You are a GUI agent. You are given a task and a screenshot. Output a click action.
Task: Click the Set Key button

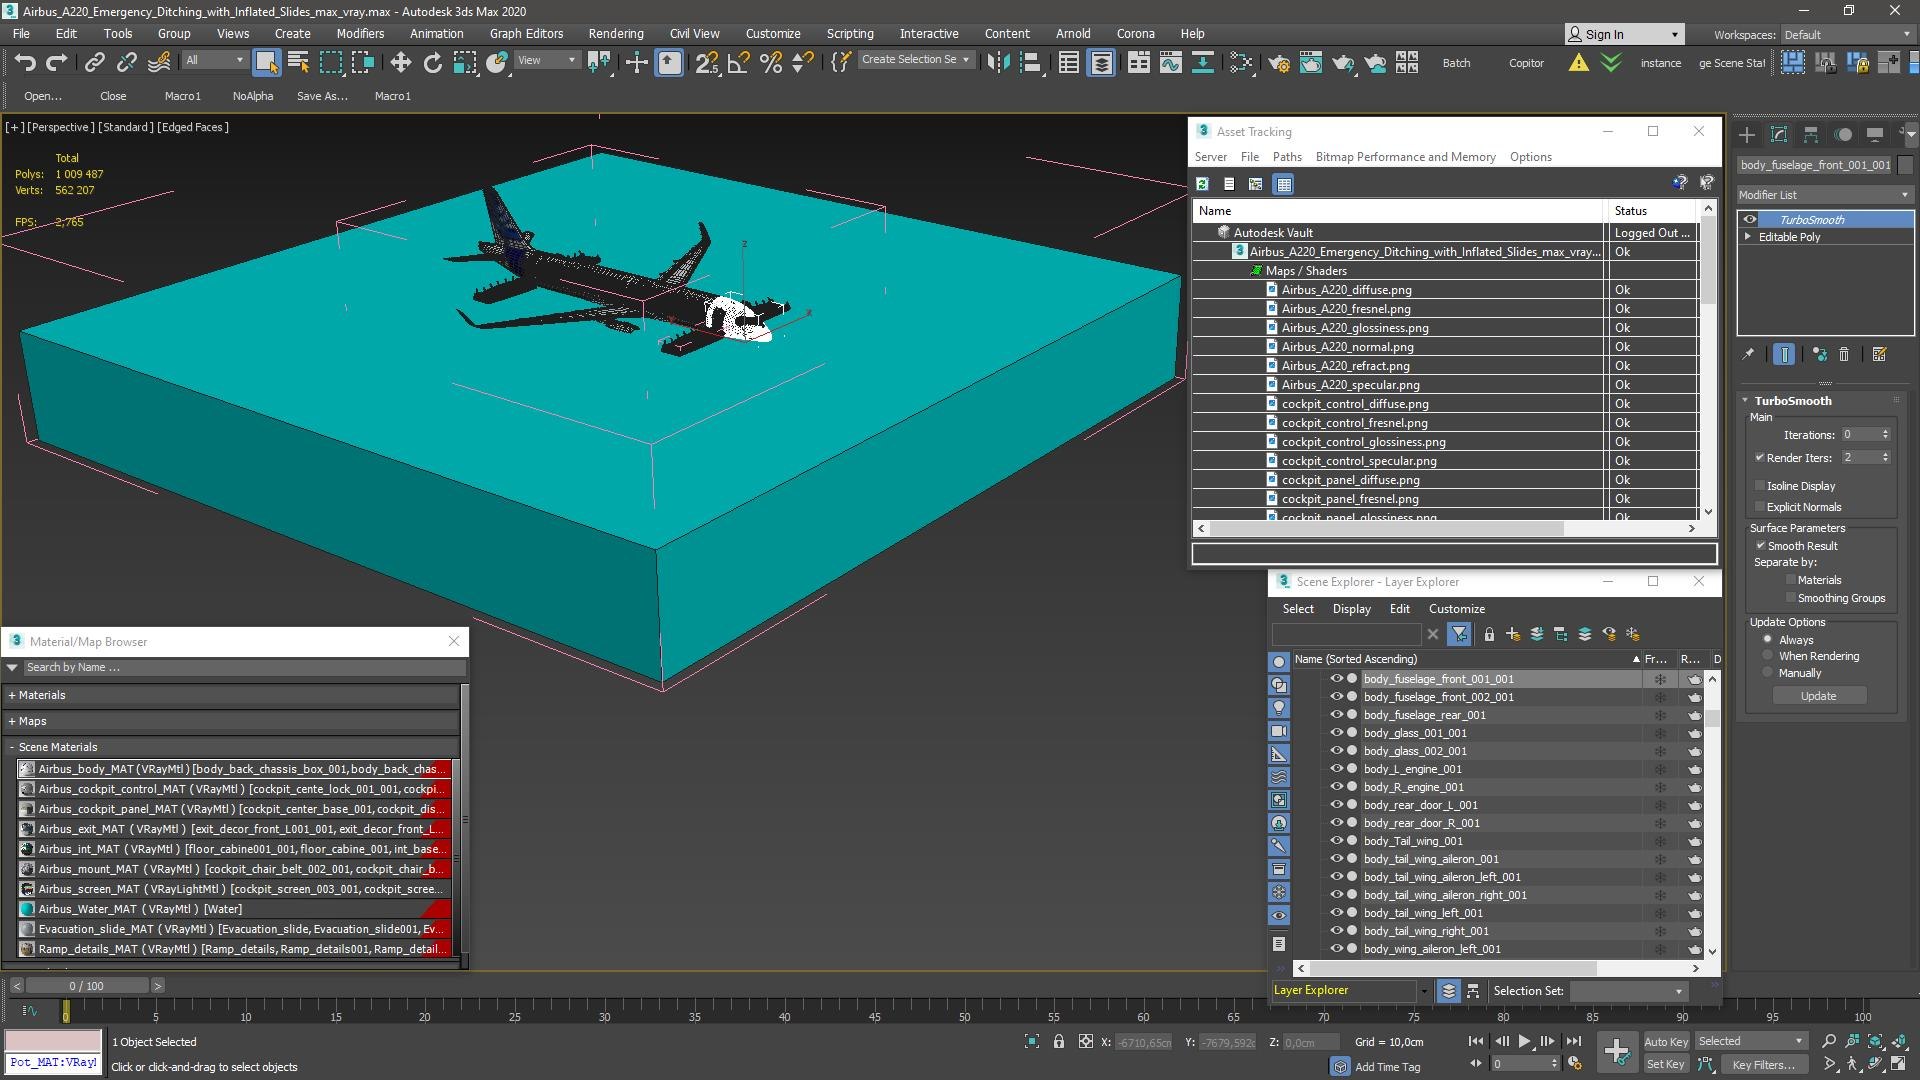pos(1665,1065)
